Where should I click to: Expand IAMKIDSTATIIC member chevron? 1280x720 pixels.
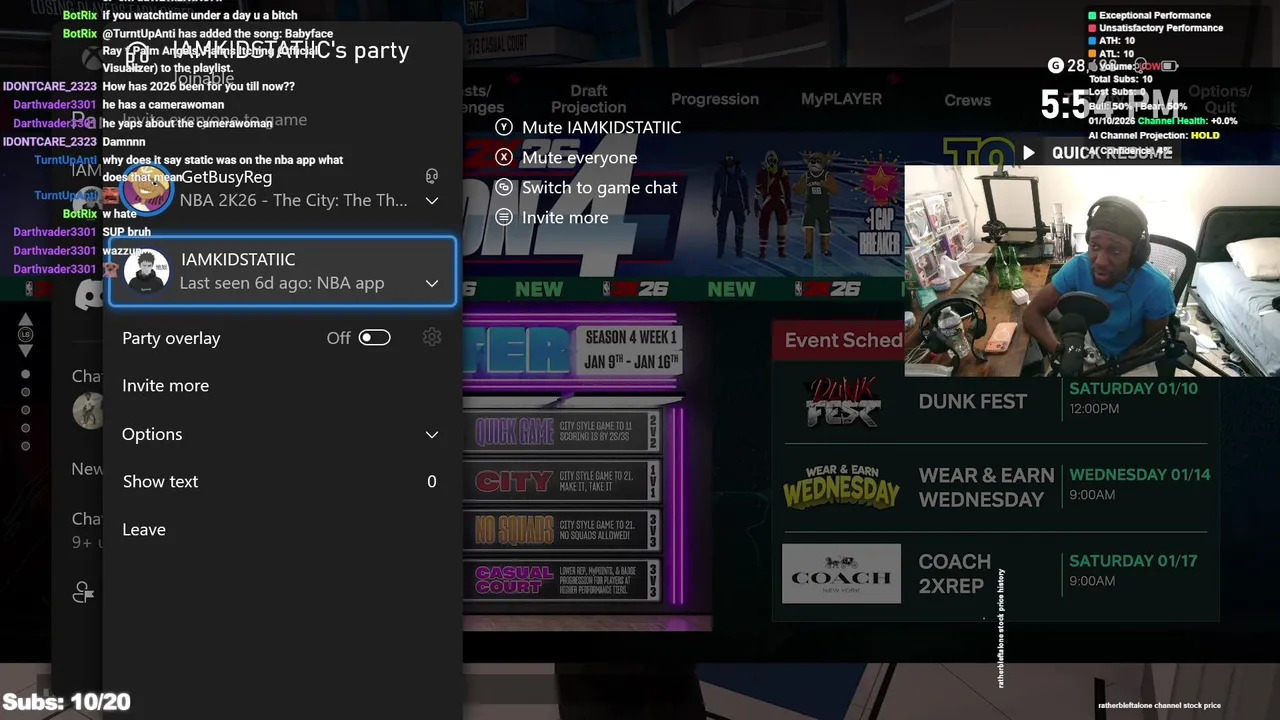[432, 283]
